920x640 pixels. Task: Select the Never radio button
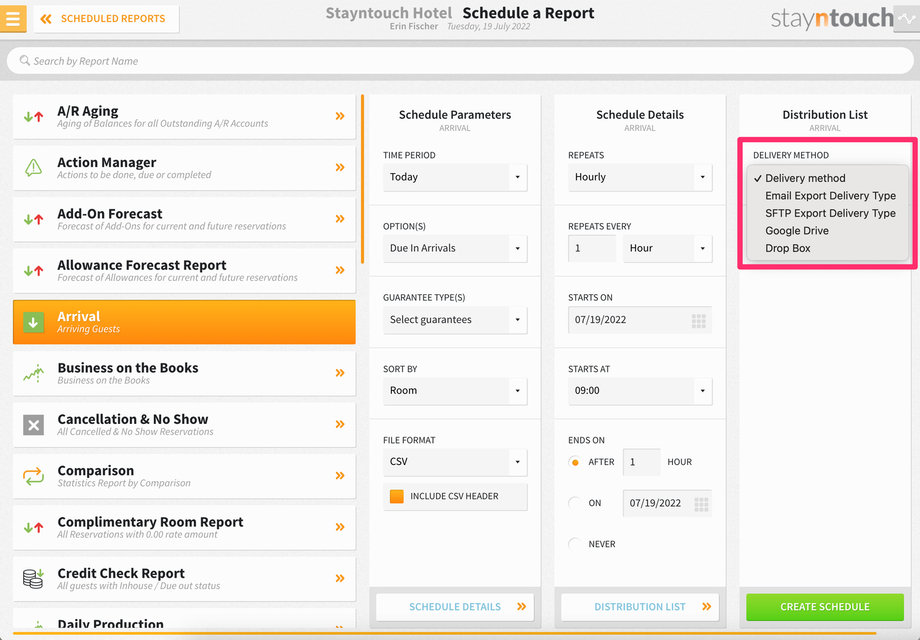[x=575, y=544]
